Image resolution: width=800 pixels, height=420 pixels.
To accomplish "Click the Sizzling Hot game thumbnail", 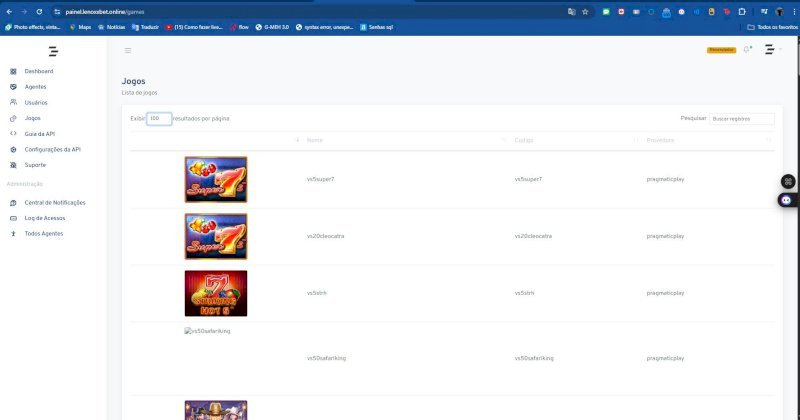I will (x=216, y=293).
